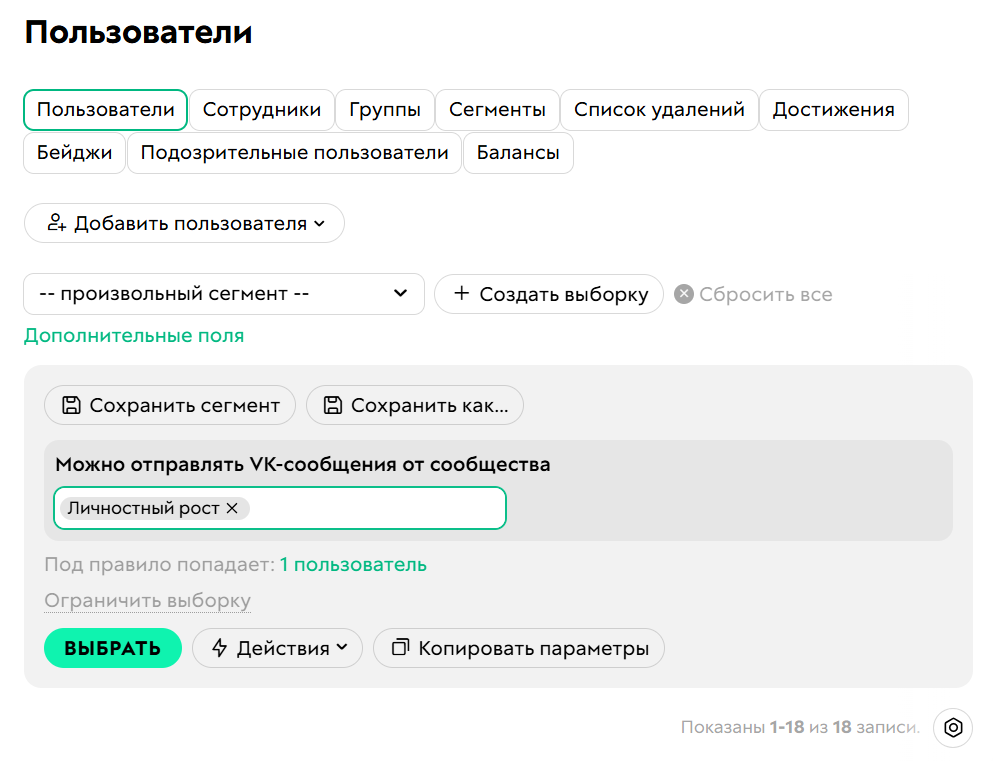
Task: Open the произвольный сегмент selector
Action: coord(223,294)
